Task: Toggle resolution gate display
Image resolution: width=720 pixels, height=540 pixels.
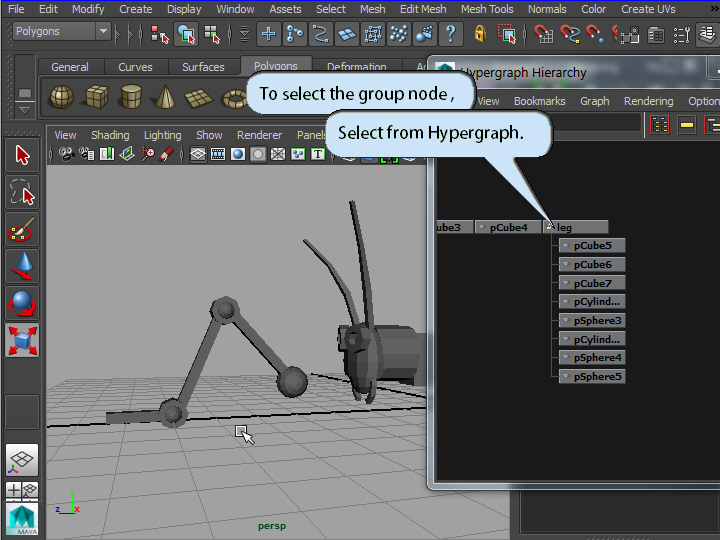Action: [238, 154]
